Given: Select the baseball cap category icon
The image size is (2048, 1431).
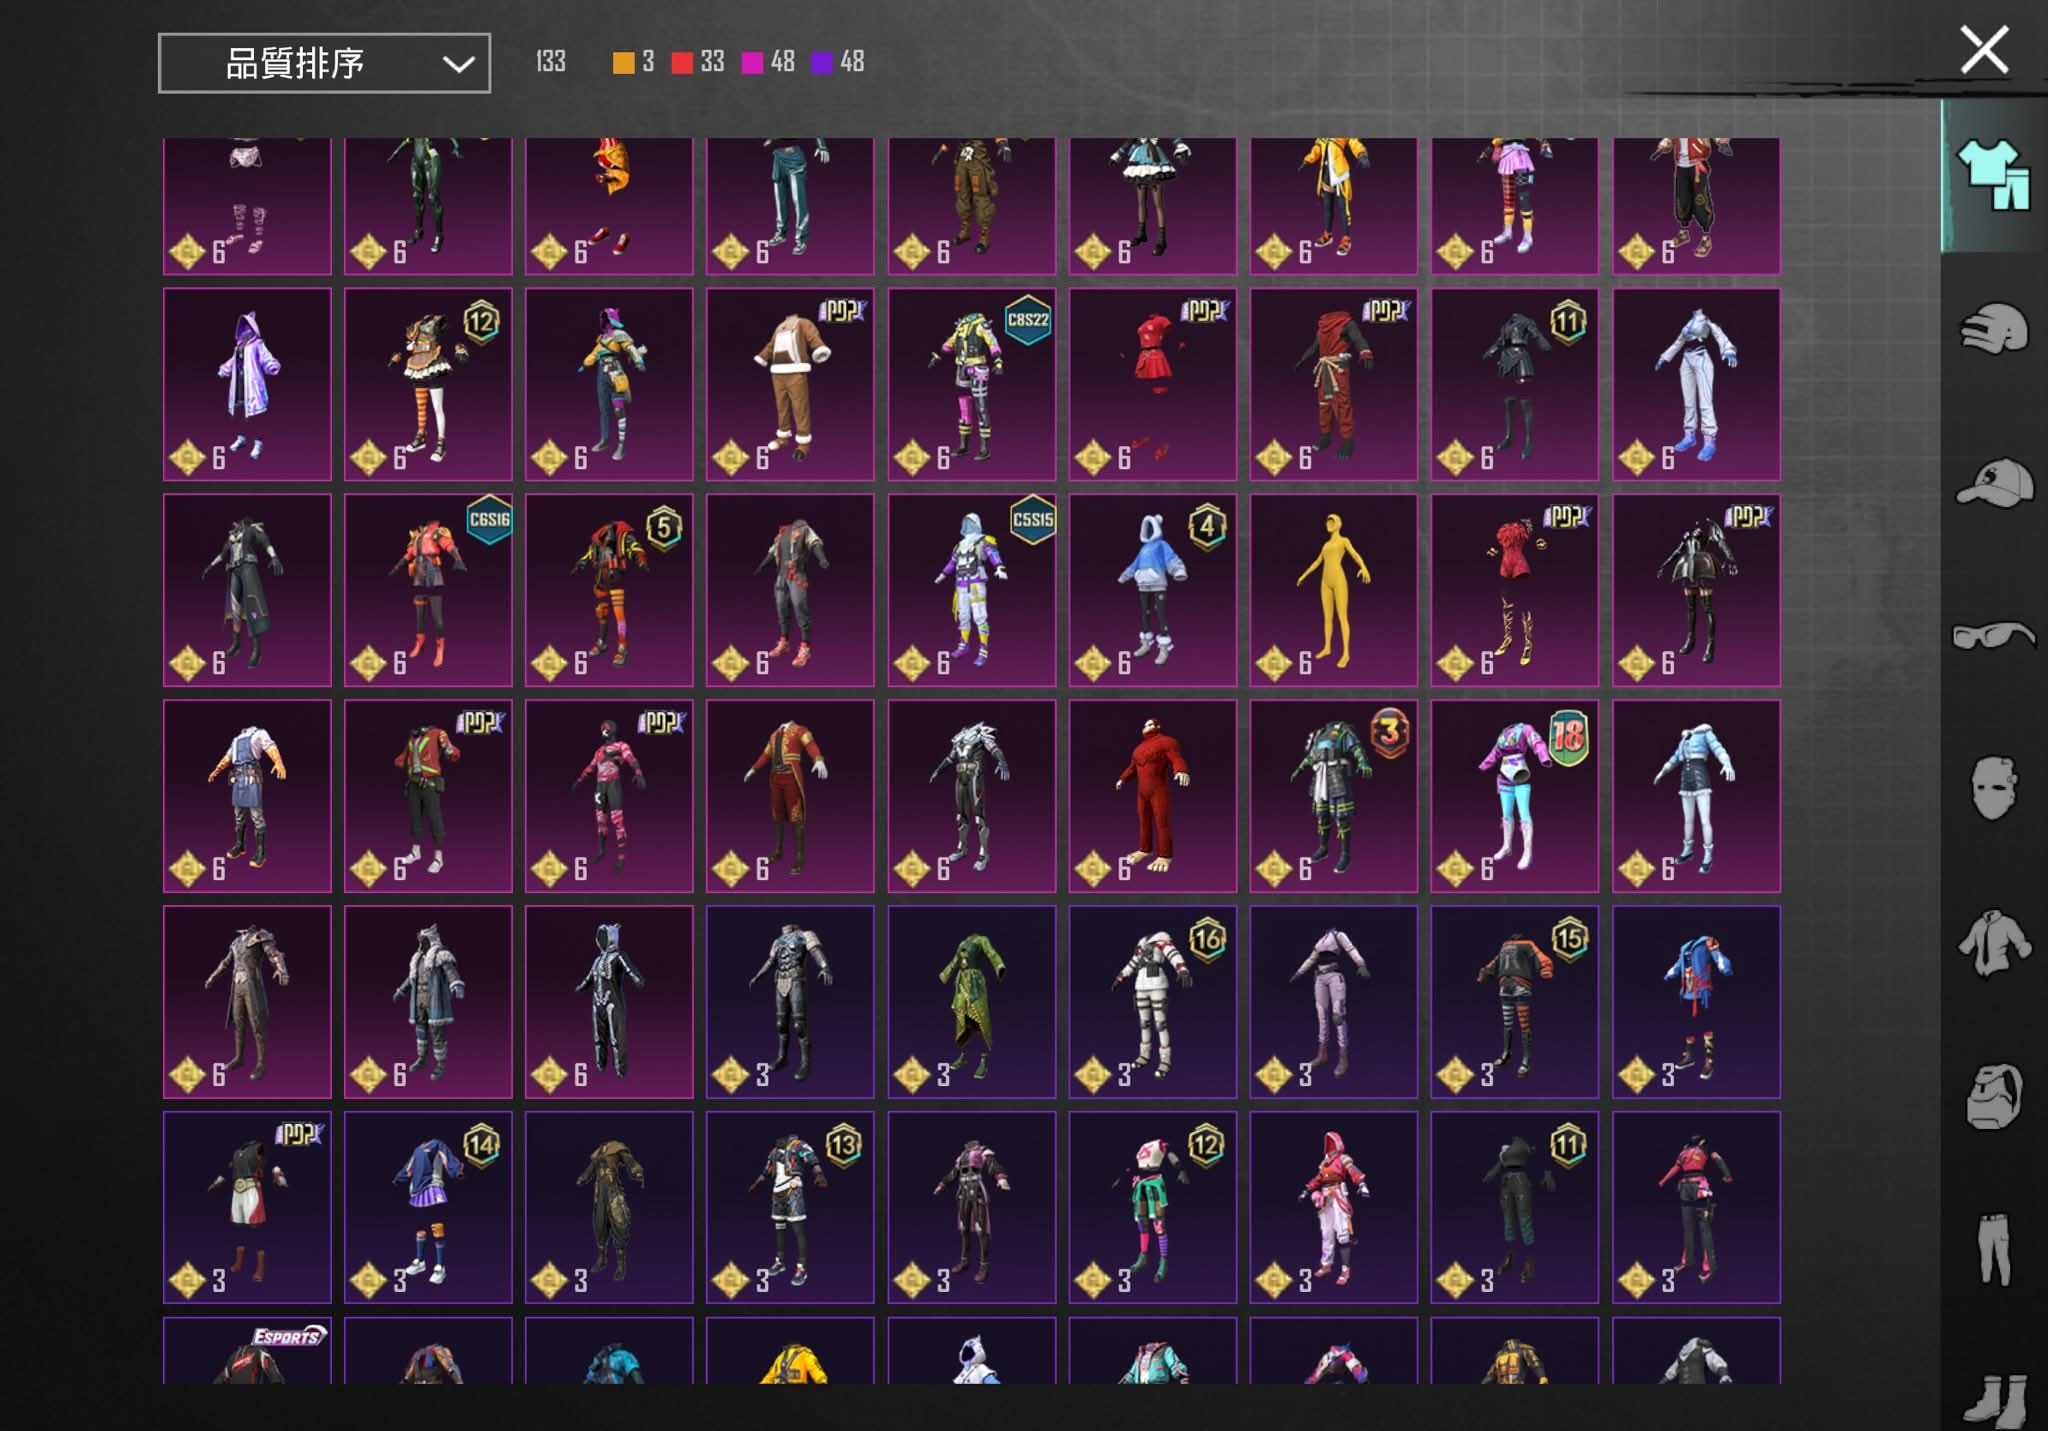Looking at the screenshot, I should click(1993, 483).
